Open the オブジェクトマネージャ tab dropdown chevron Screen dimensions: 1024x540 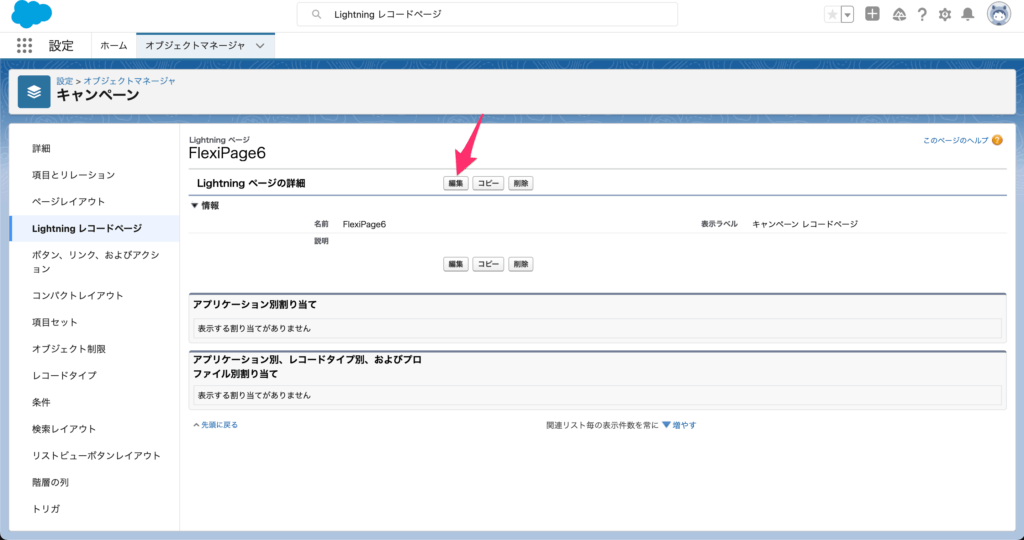pos(261,46)
